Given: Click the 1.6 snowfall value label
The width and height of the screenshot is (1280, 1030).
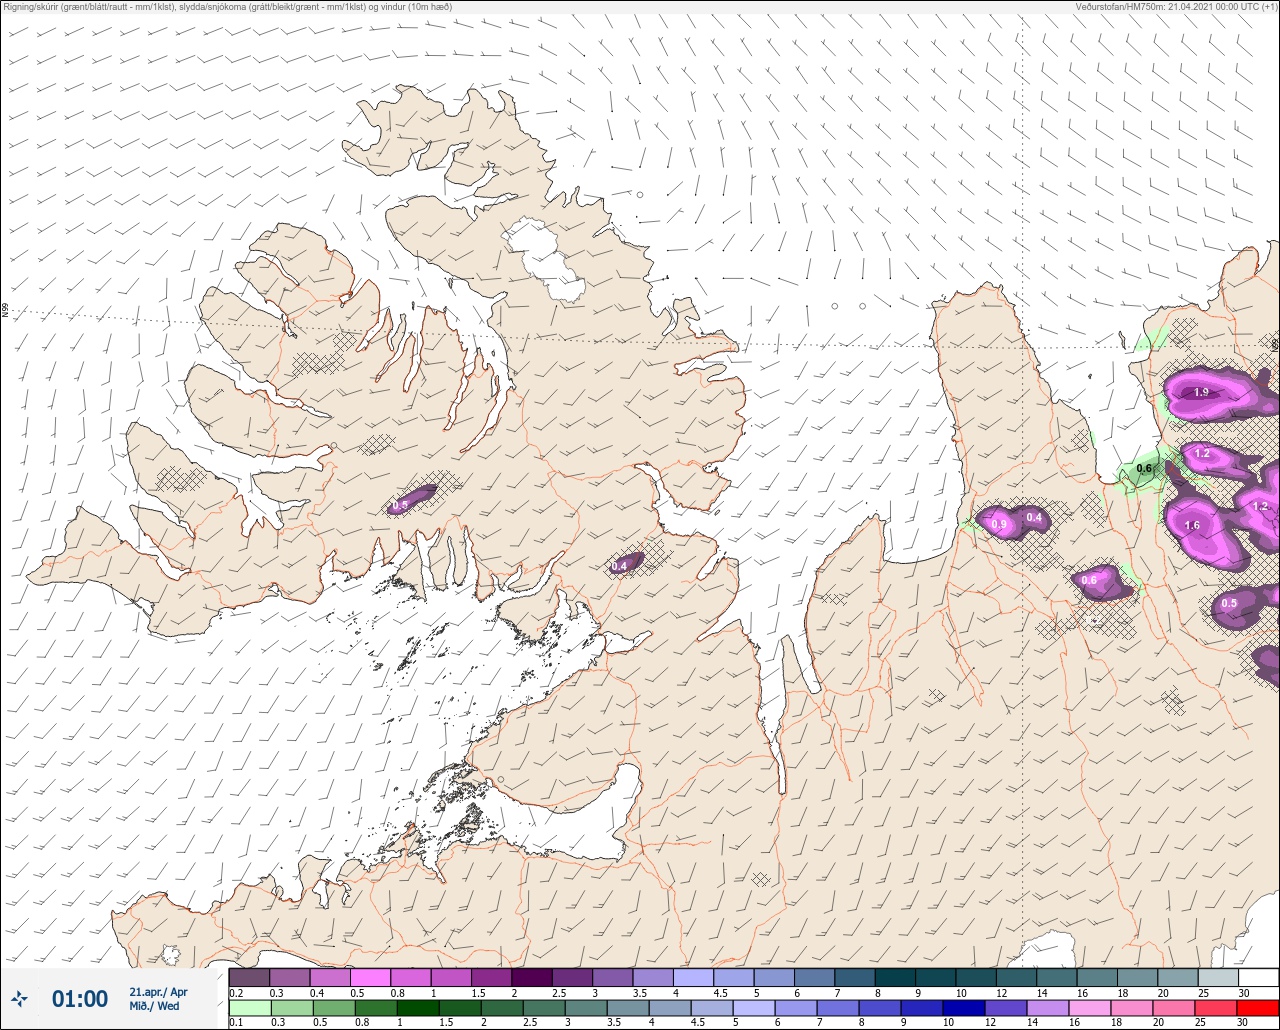Looking at the screenshot, I should [x=1192, y=526].
